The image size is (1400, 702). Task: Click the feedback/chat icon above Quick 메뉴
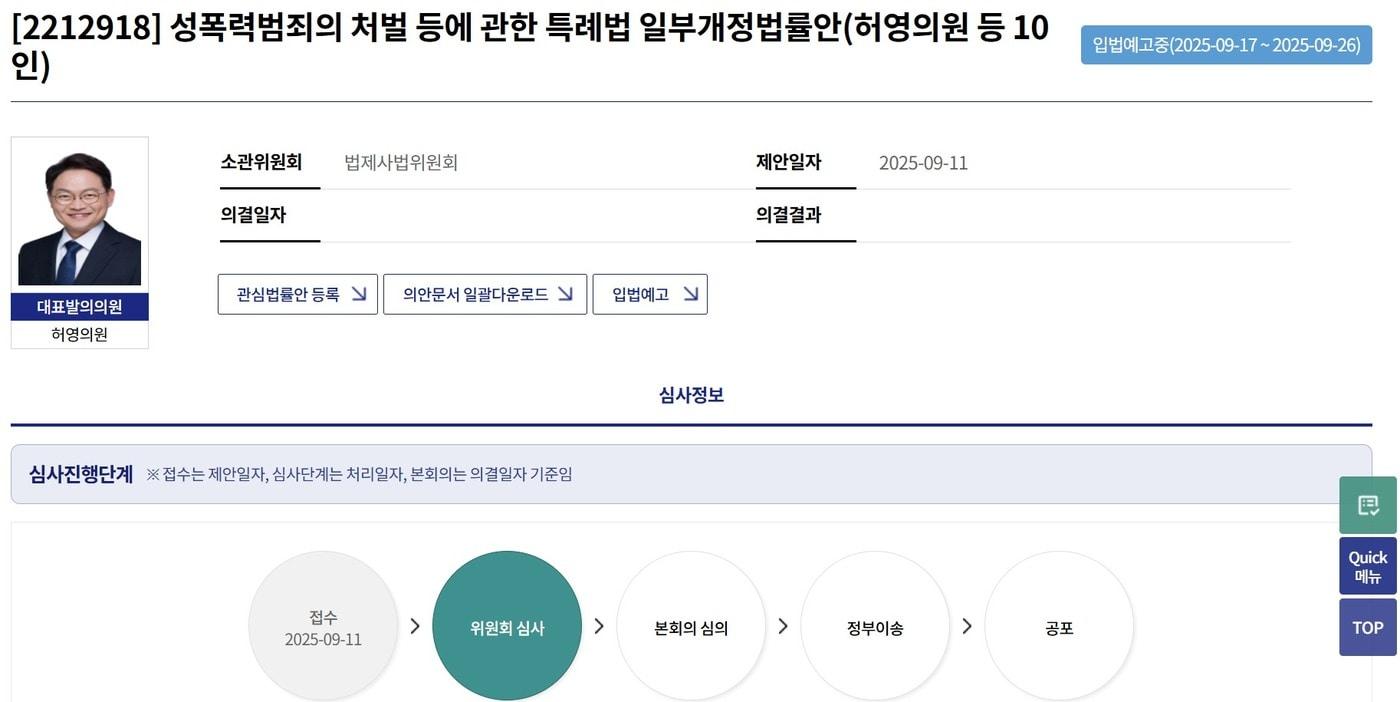click(1367, 504)
